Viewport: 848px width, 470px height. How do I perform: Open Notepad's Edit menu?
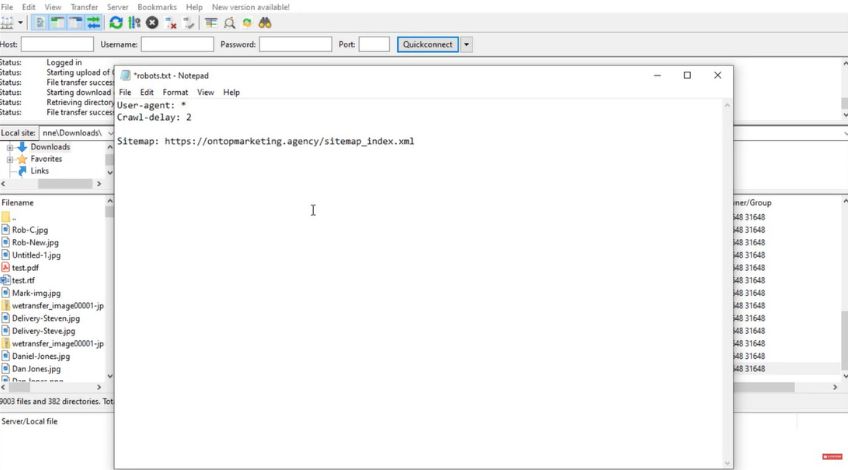tap(147, 92)
